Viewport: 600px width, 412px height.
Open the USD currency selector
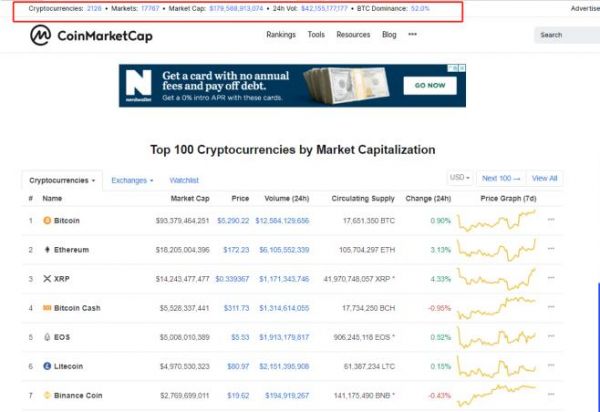tap(460, 178)
